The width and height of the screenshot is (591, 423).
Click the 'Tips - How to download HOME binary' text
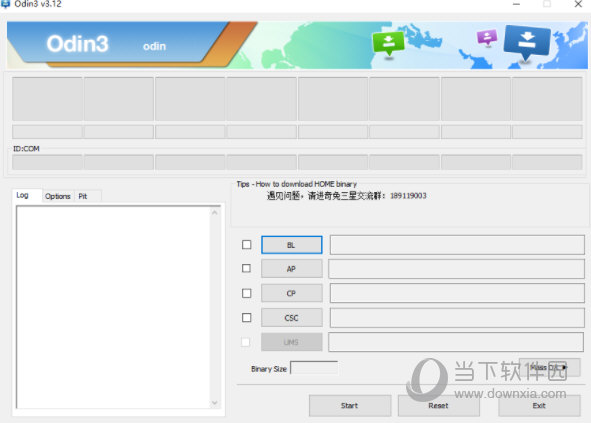tap(297, 184)
